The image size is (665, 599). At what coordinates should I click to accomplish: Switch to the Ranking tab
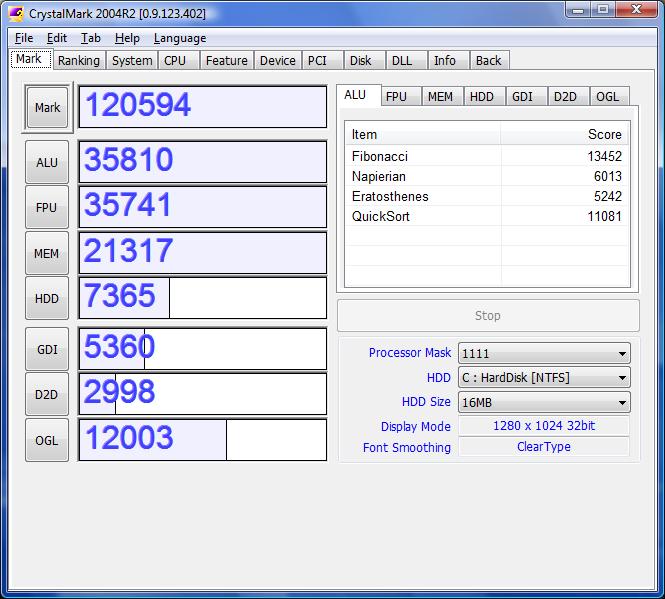click(x=79, y=60)
